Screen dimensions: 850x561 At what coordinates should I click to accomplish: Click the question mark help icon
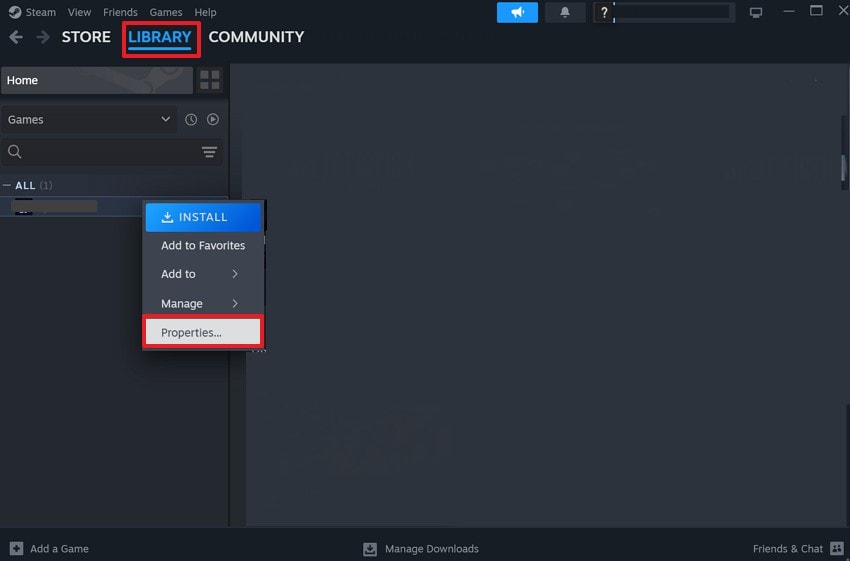click(604, 12)
